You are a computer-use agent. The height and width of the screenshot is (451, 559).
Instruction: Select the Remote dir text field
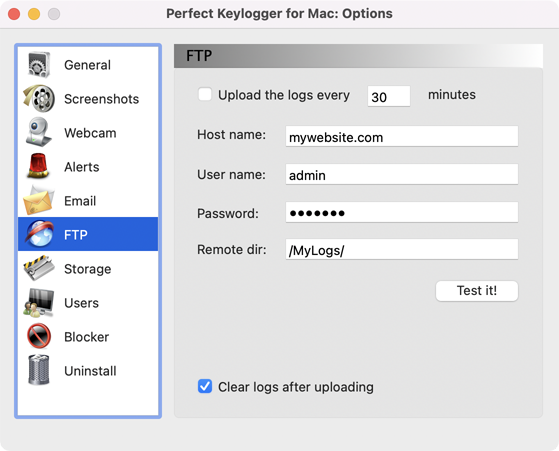[401, 250]
